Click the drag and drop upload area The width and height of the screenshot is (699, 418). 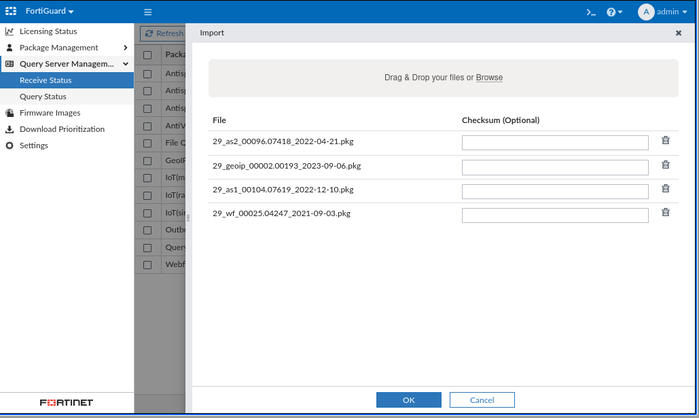(444, 78)
